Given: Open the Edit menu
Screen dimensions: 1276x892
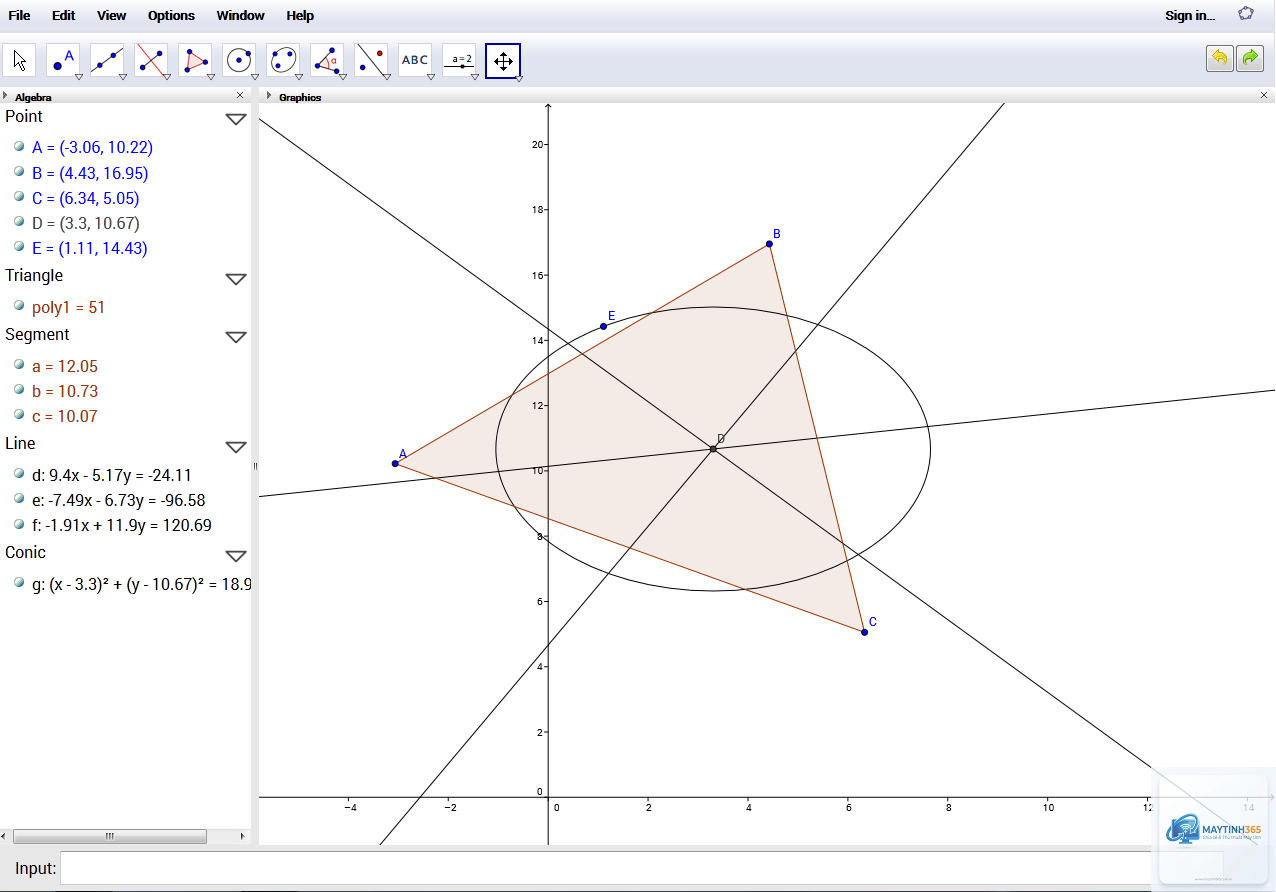Looking at the screenshot, I should [x=63, y=15].
